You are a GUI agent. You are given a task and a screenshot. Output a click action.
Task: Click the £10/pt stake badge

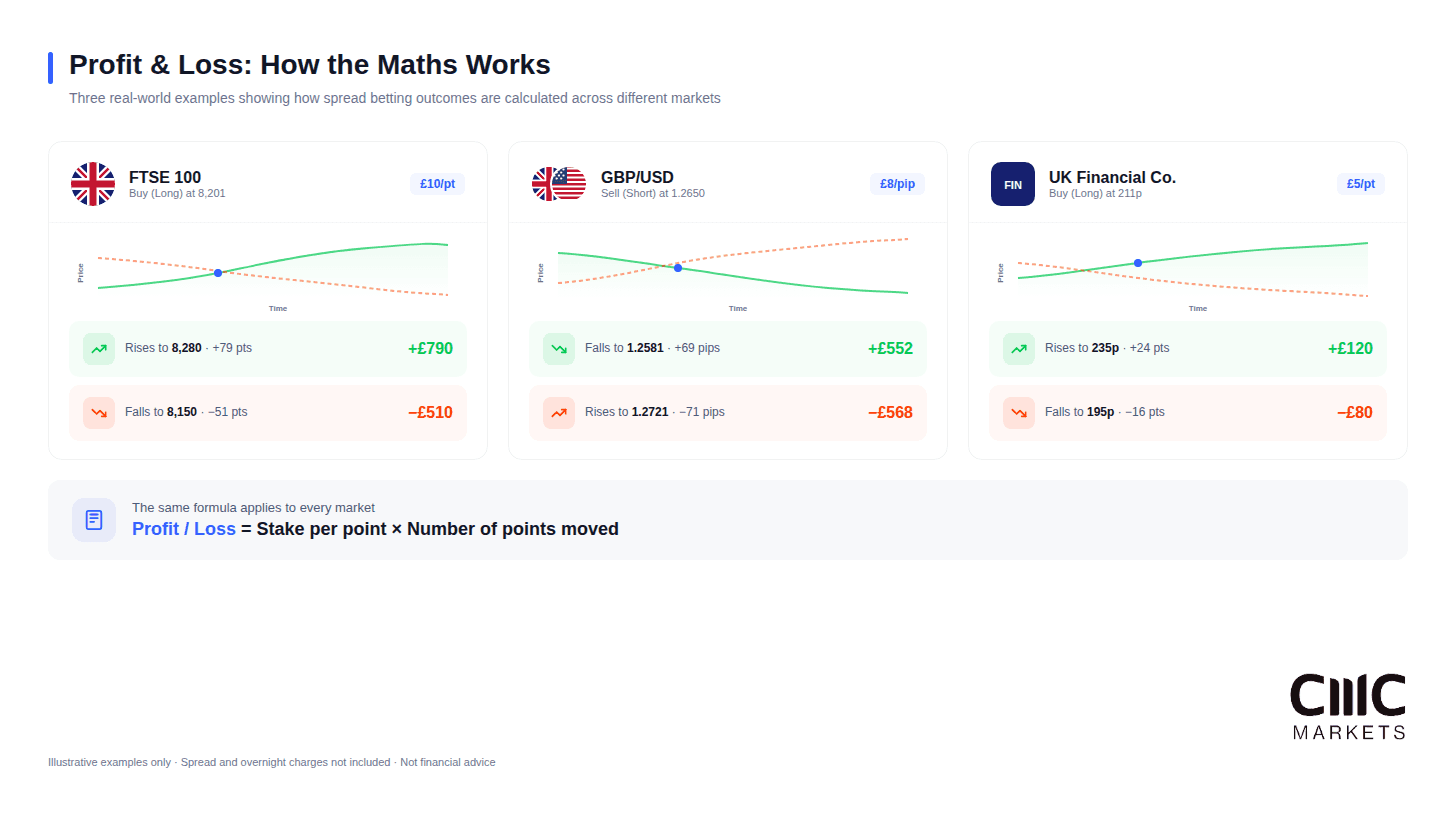tap(437, 184)
